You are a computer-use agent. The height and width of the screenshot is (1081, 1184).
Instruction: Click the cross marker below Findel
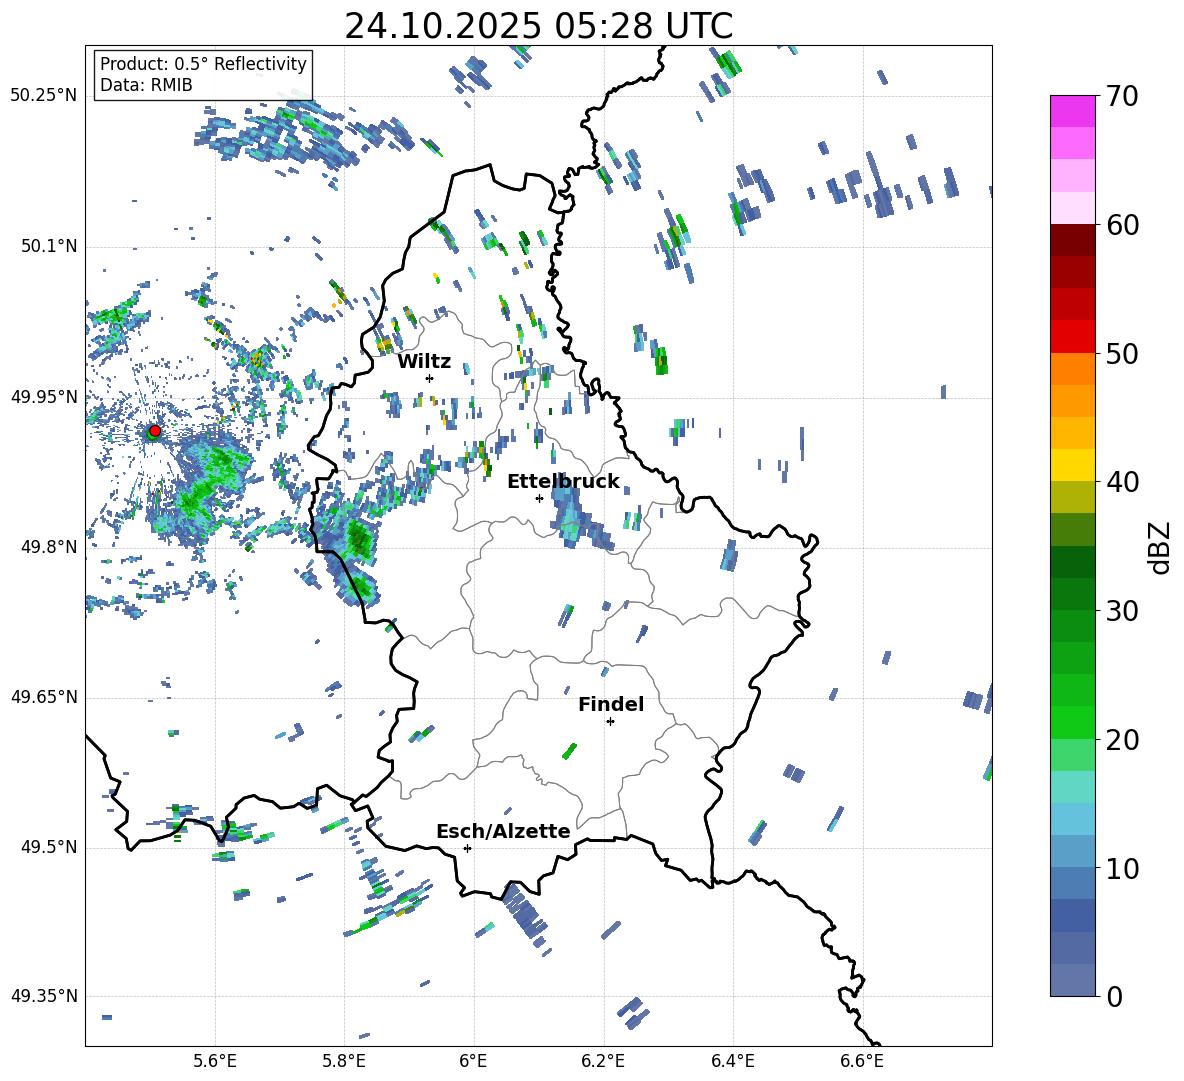610,721
